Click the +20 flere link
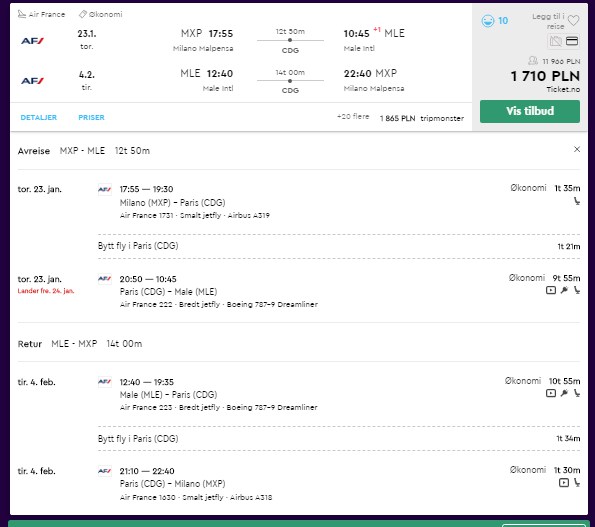This screenshot has height=527, width=595. [353, 116]
